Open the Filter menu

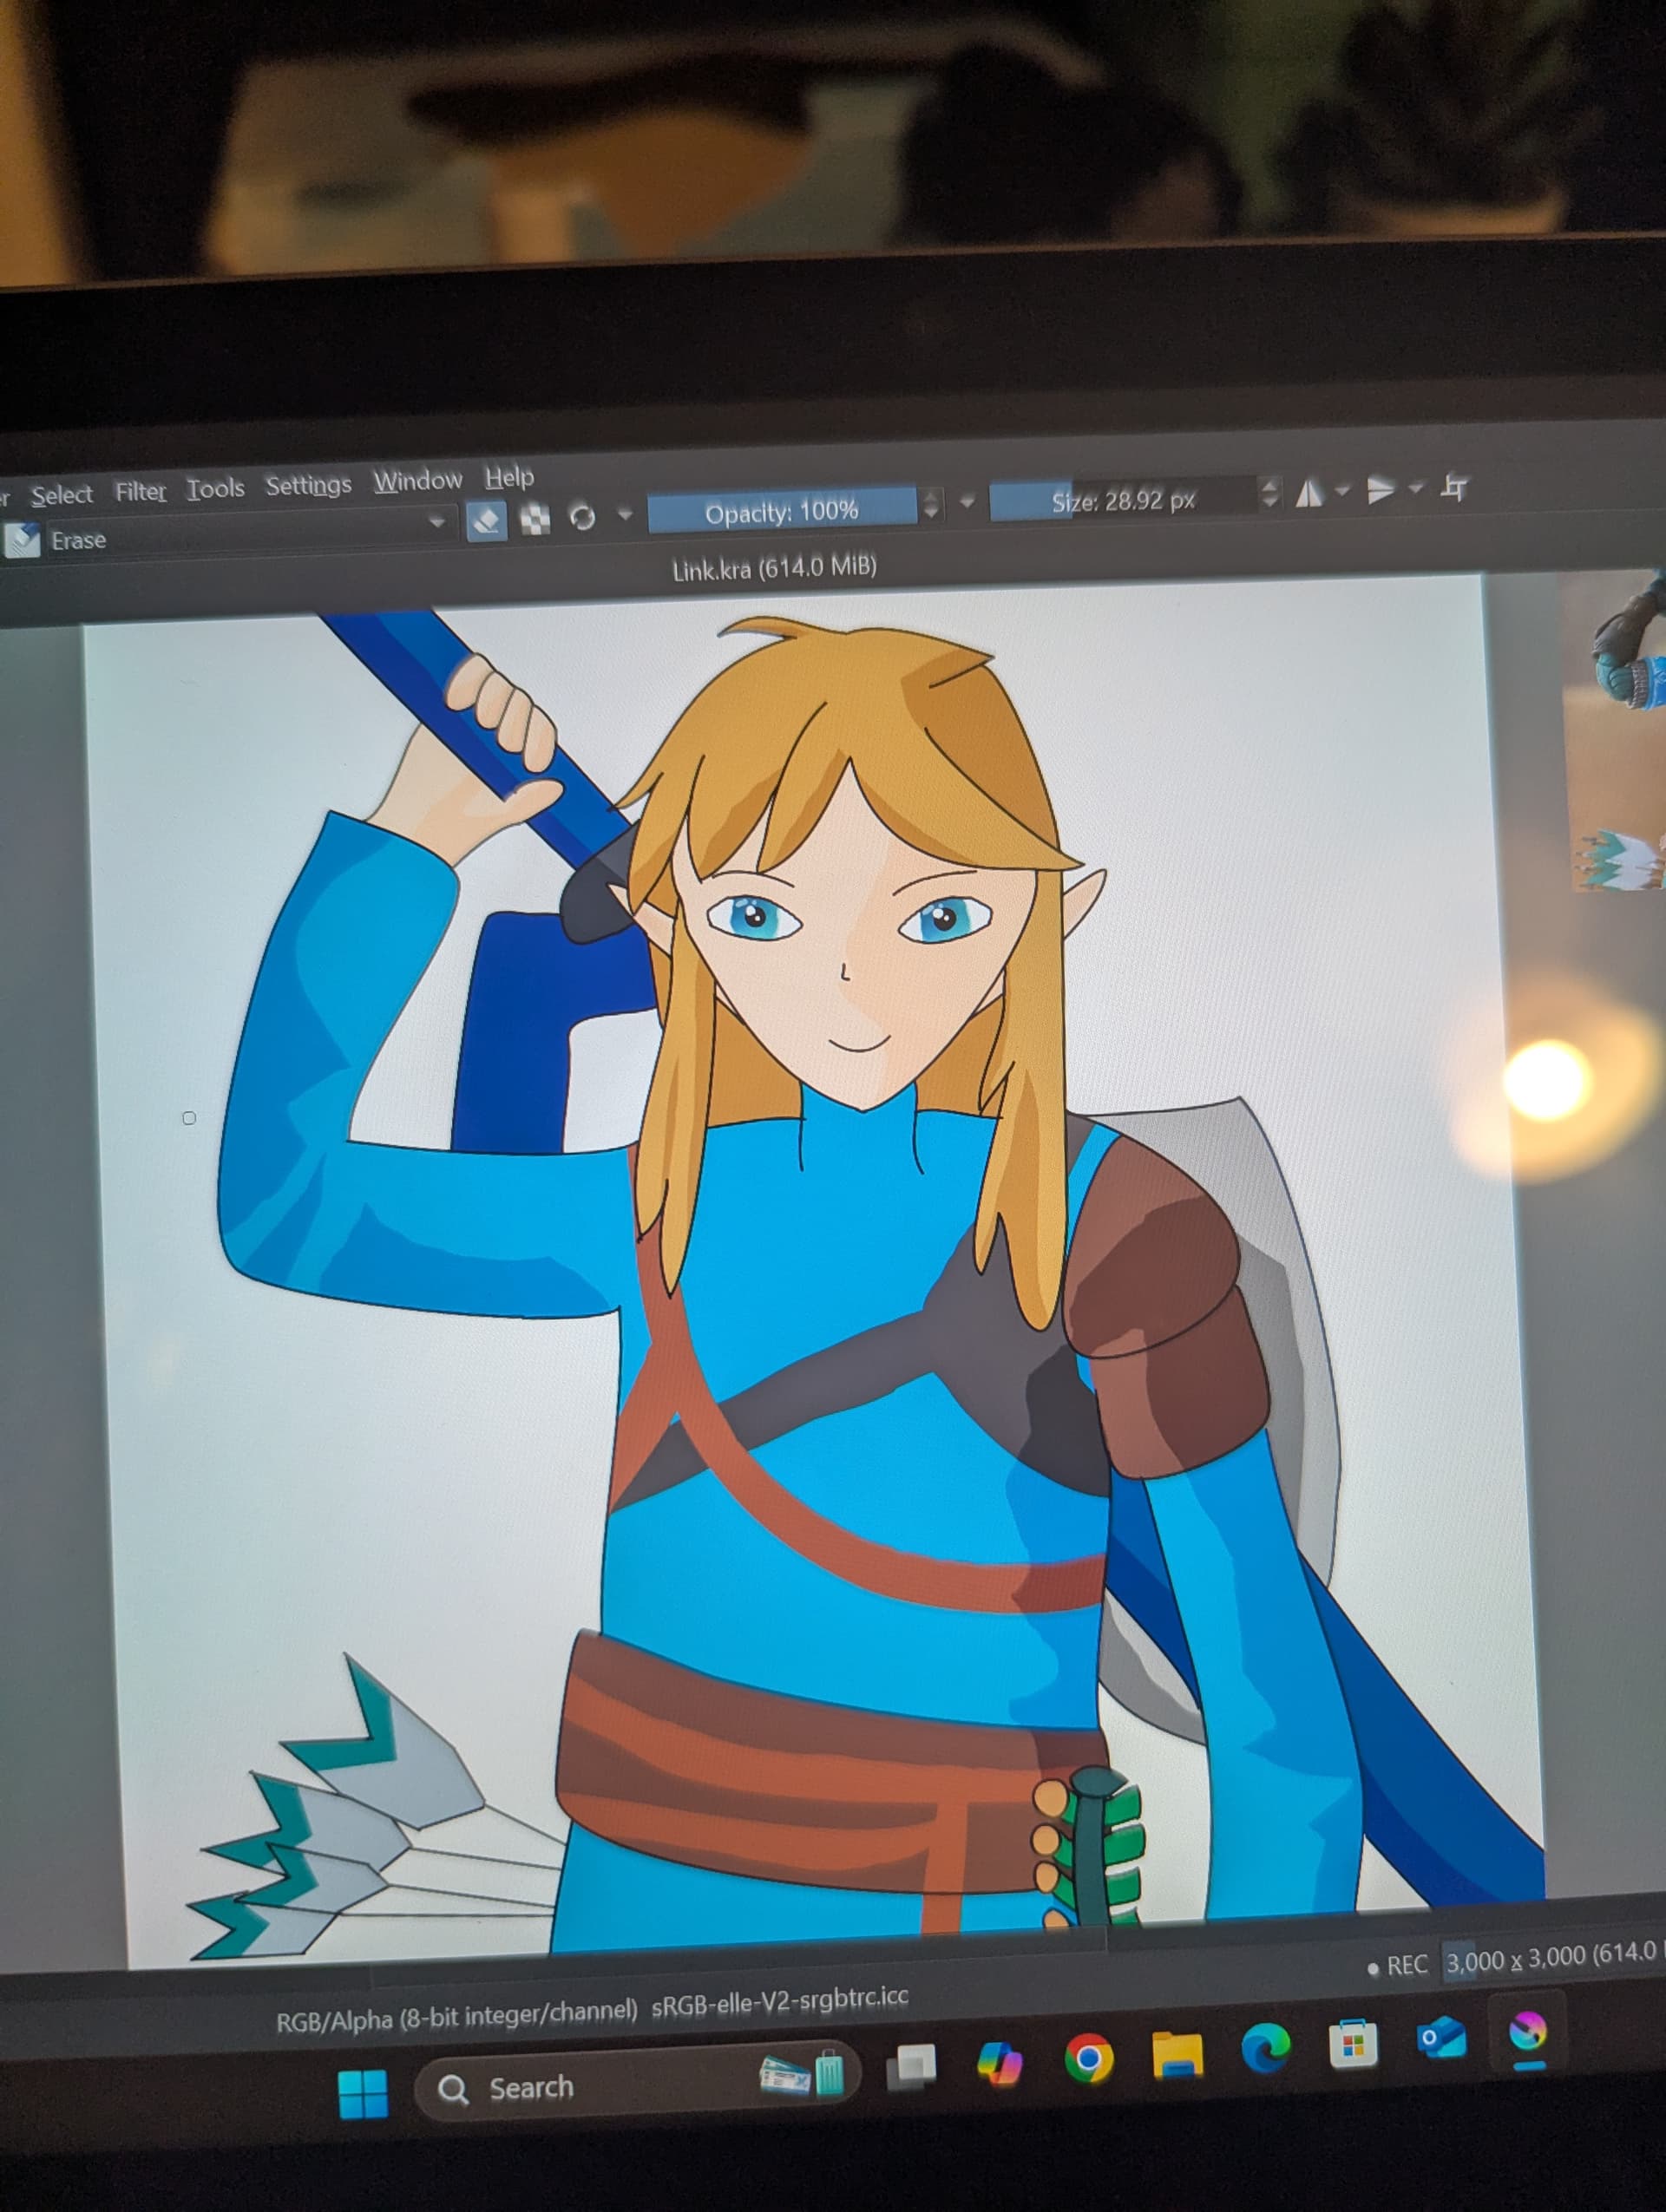pyautogui.click(x=140, y=491)
